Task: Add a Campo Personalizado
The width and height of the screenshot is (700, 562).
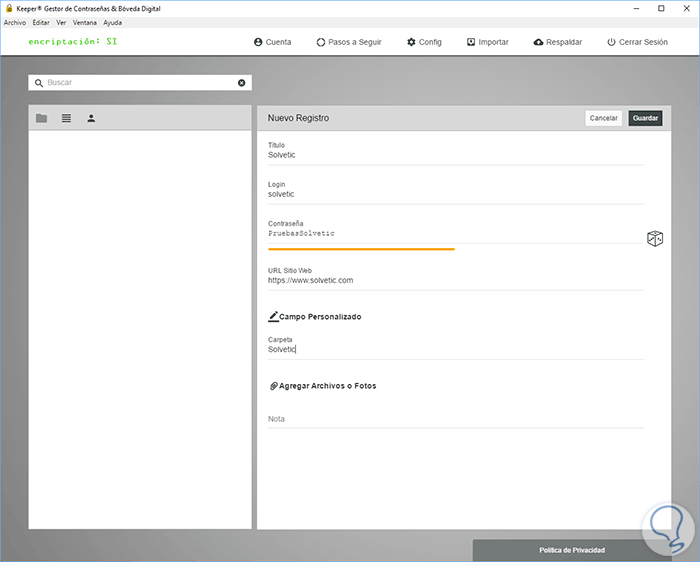Action: pyautogui.click(x=315, y=316)
